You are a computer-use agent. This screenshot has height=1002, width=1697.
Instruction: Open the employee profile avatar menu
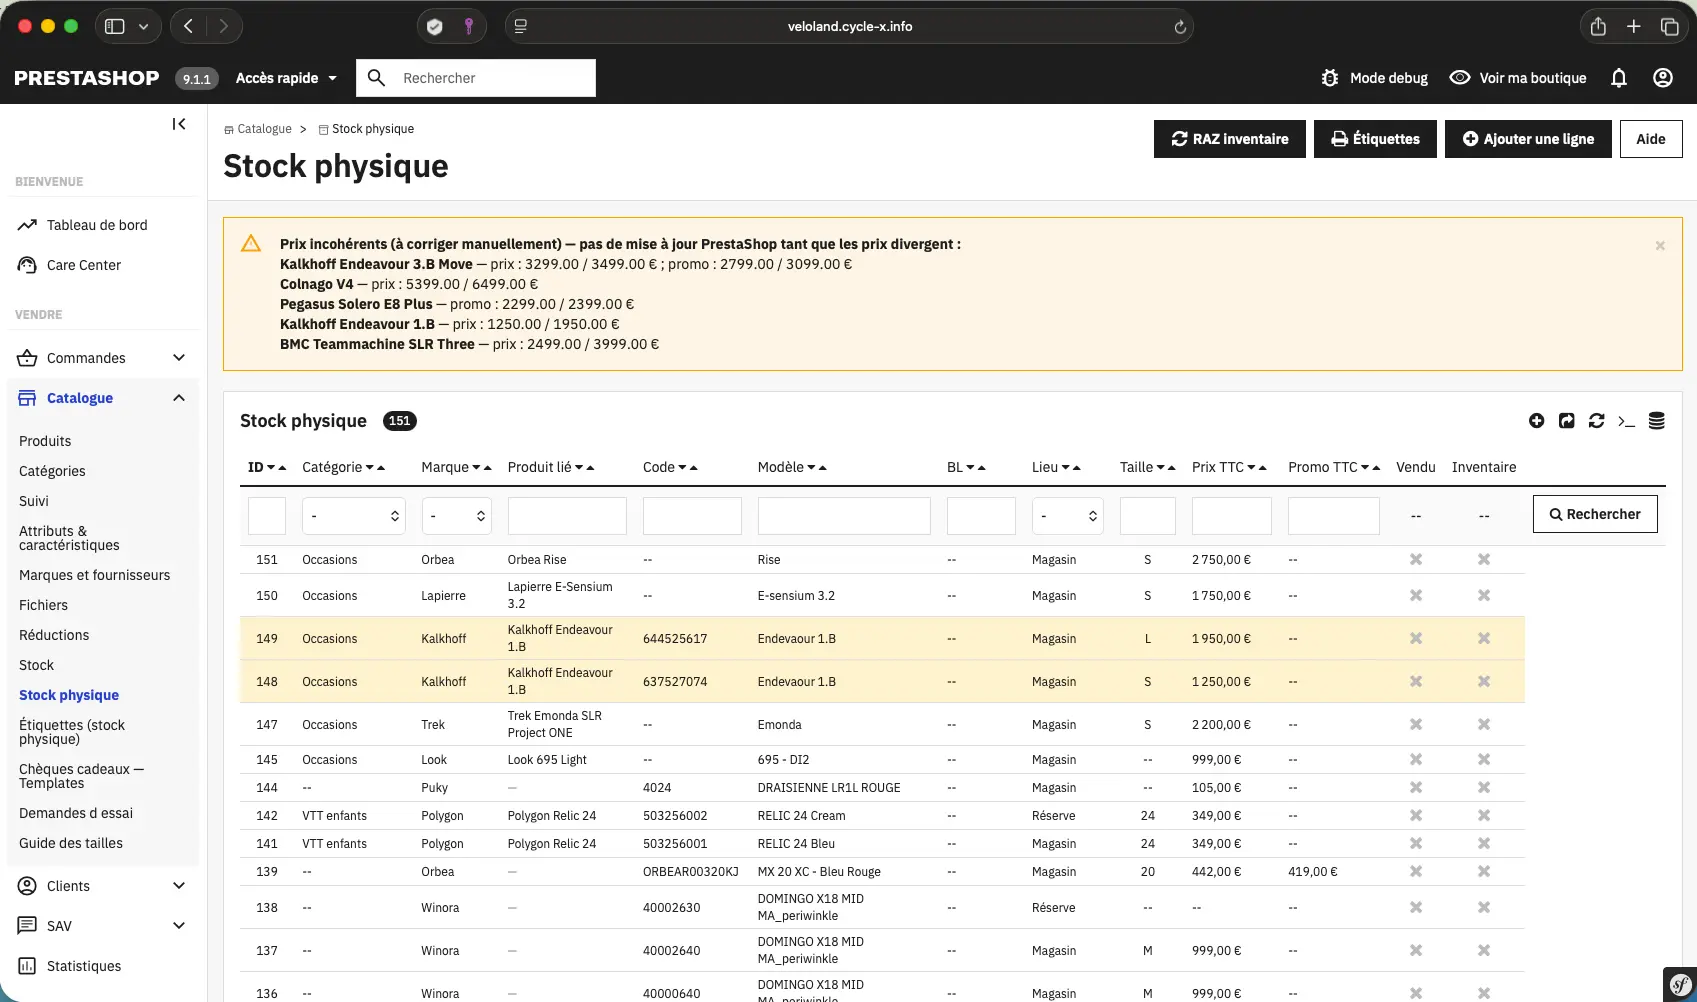[x=1663, y=78]
